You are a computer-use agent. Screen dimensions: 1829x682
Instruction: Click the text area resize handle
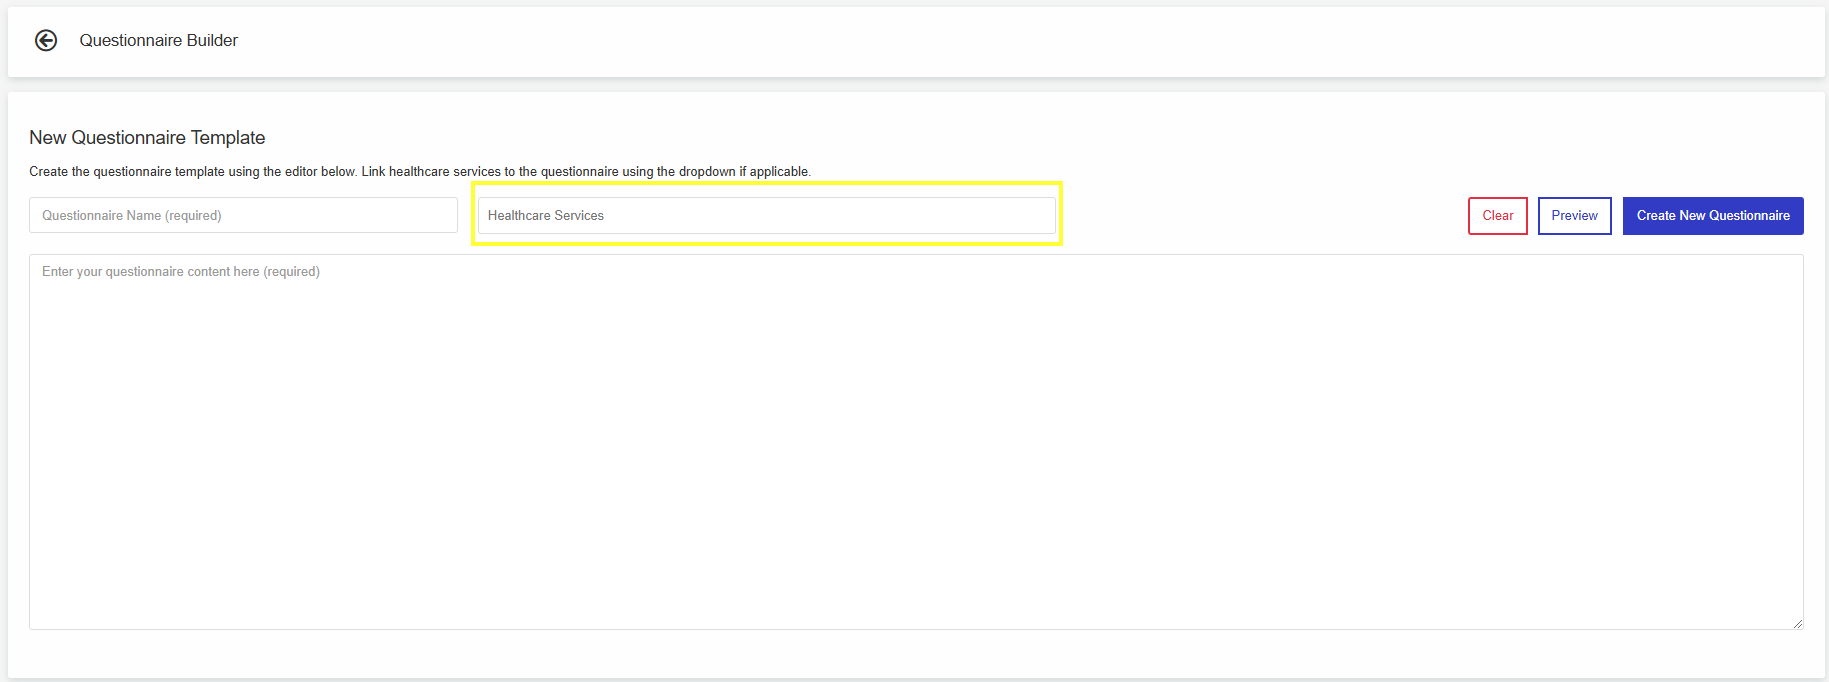[1797, 623]
